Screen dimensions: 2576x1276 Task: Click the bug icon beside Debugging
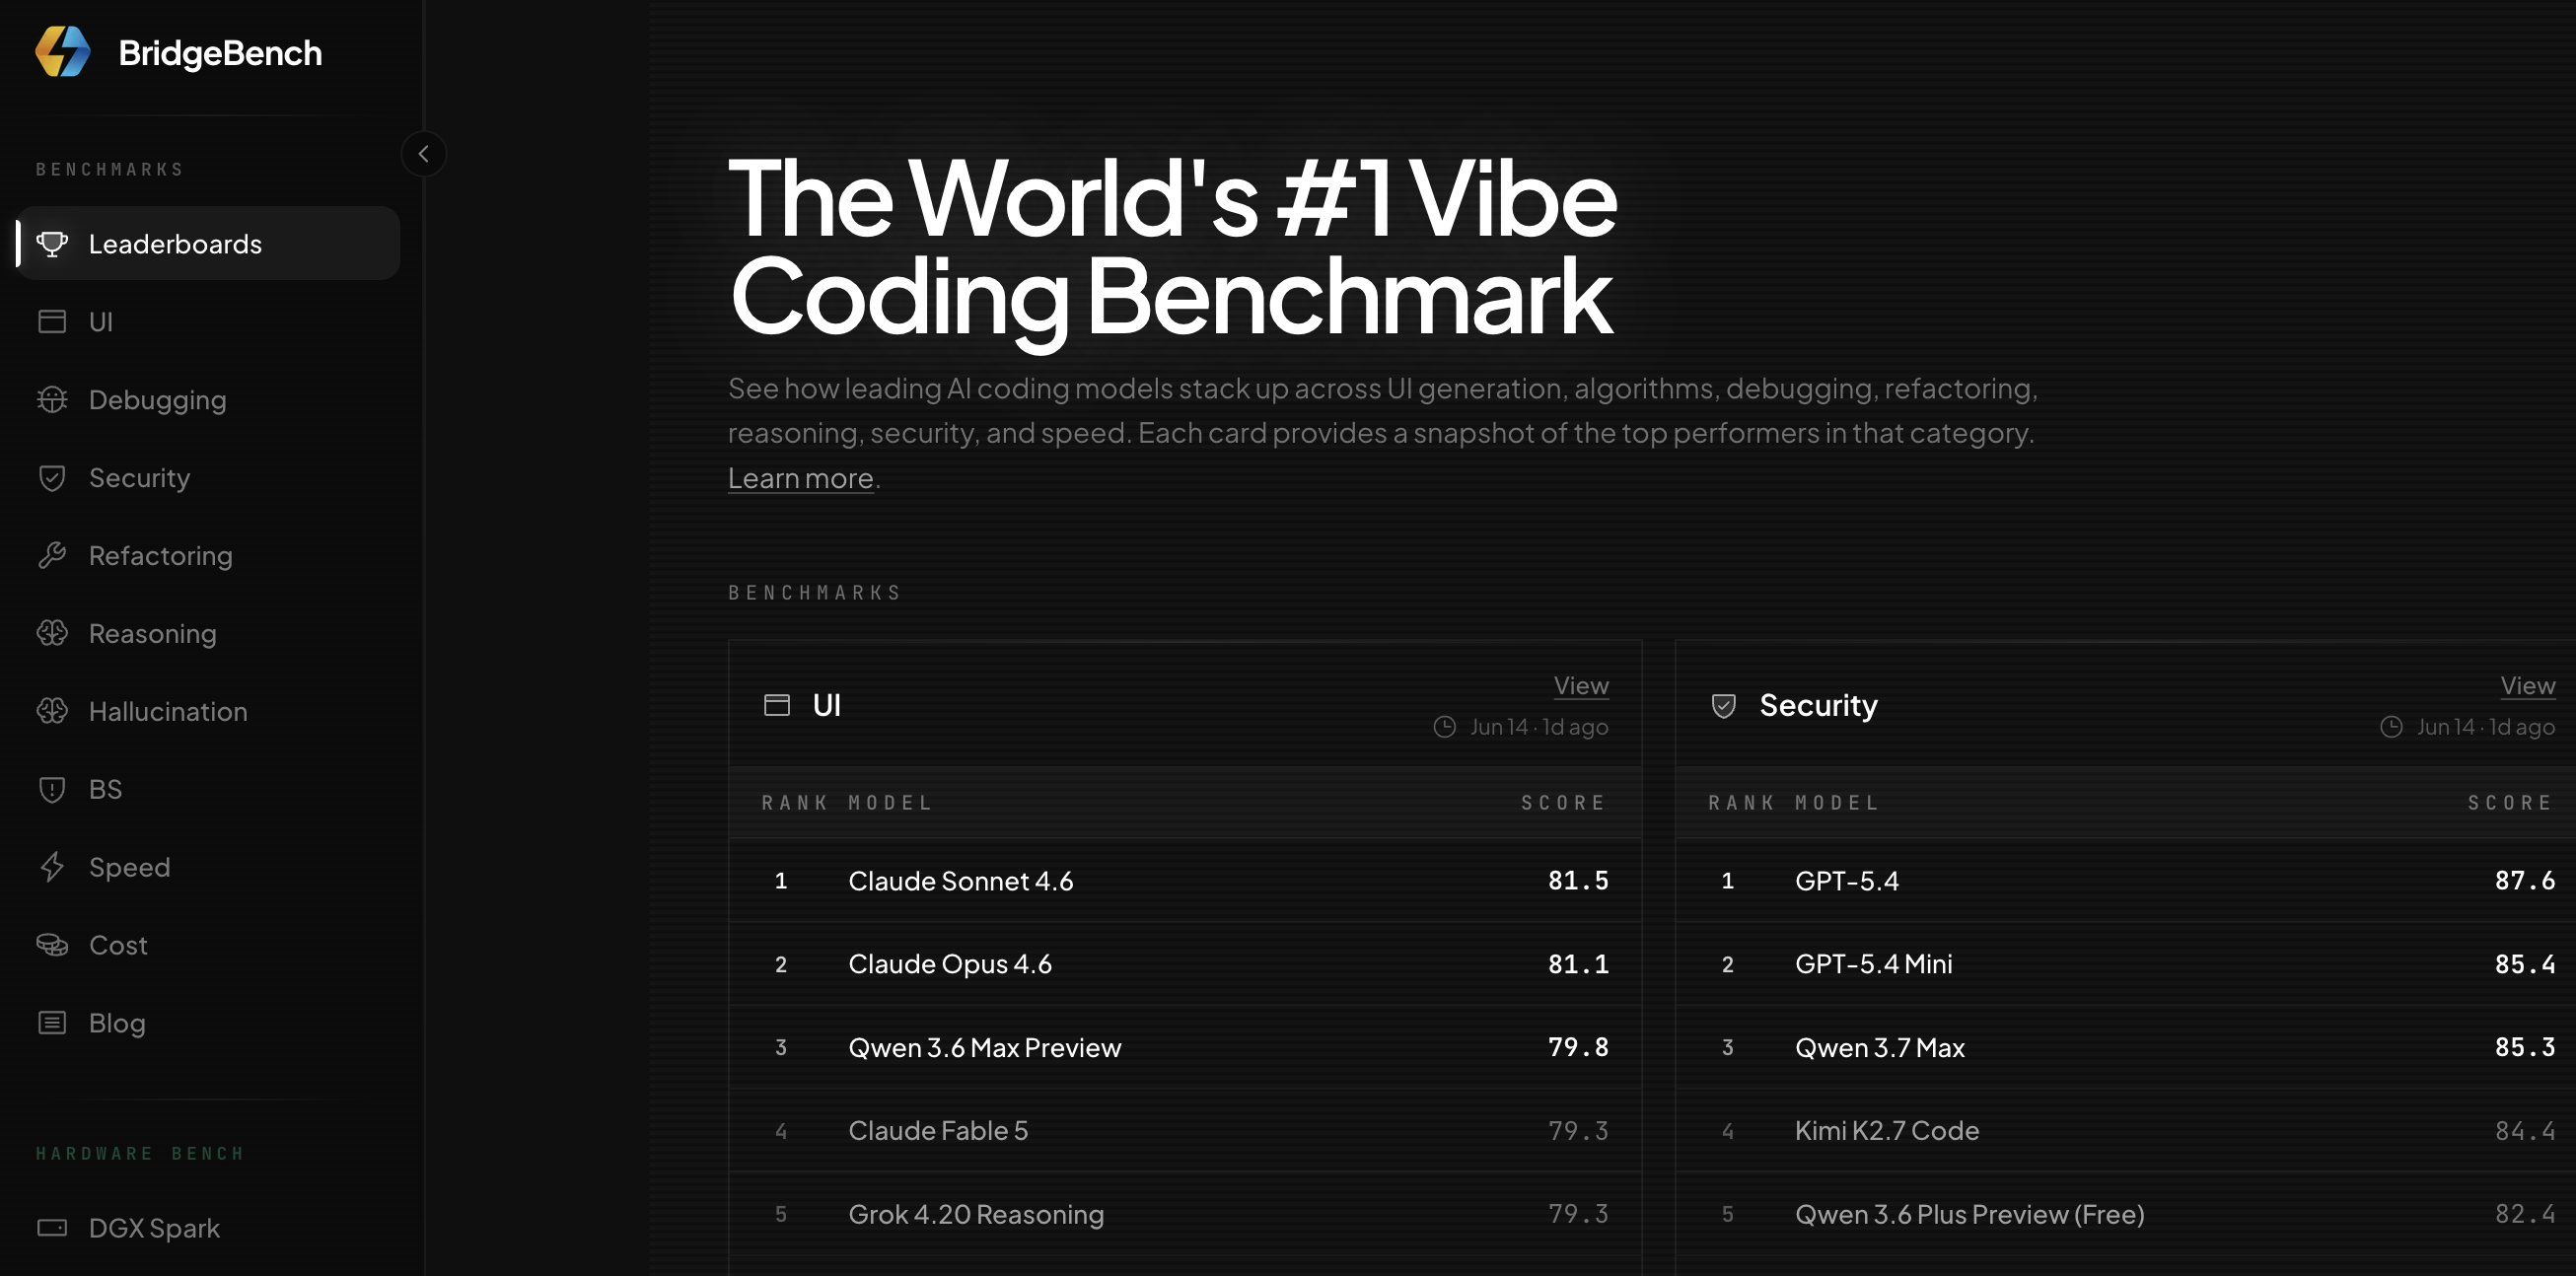coord(52,400)
